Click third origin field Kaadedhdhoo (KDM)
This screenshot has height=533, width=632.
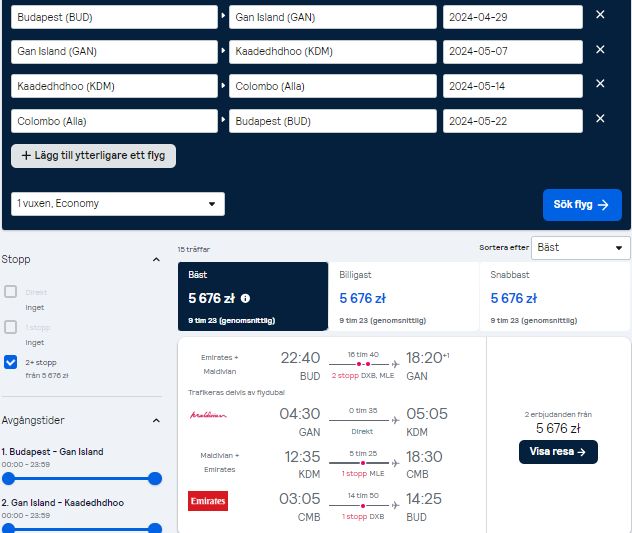click(114, 86)
